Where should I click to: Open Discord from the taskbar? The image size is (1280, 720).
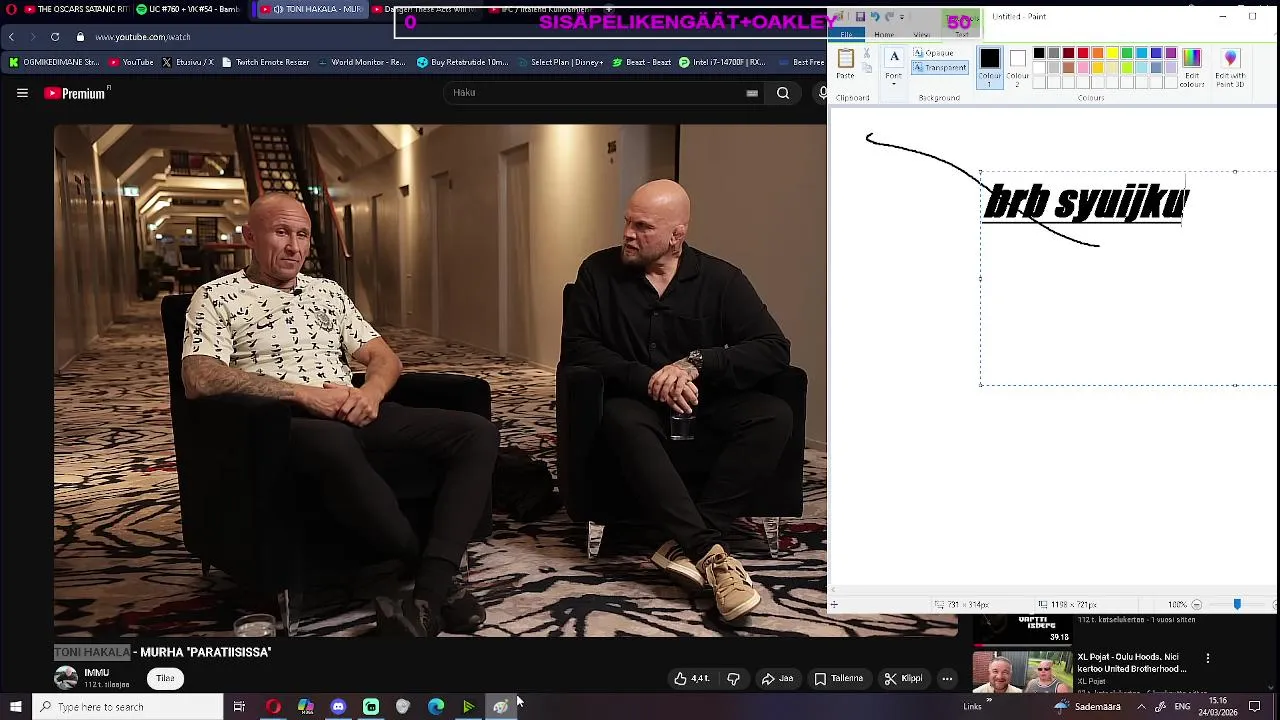click(x=338, y=707)
